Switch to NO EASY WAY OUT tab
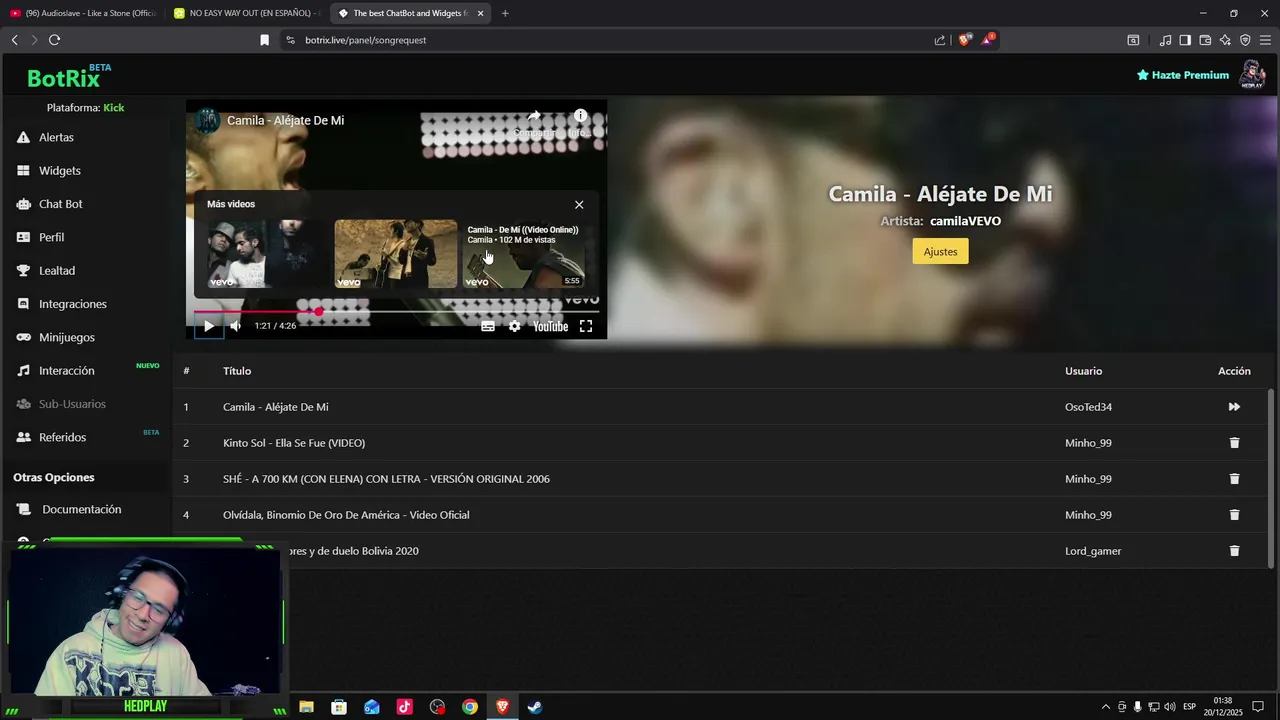 tap(246, 13)
